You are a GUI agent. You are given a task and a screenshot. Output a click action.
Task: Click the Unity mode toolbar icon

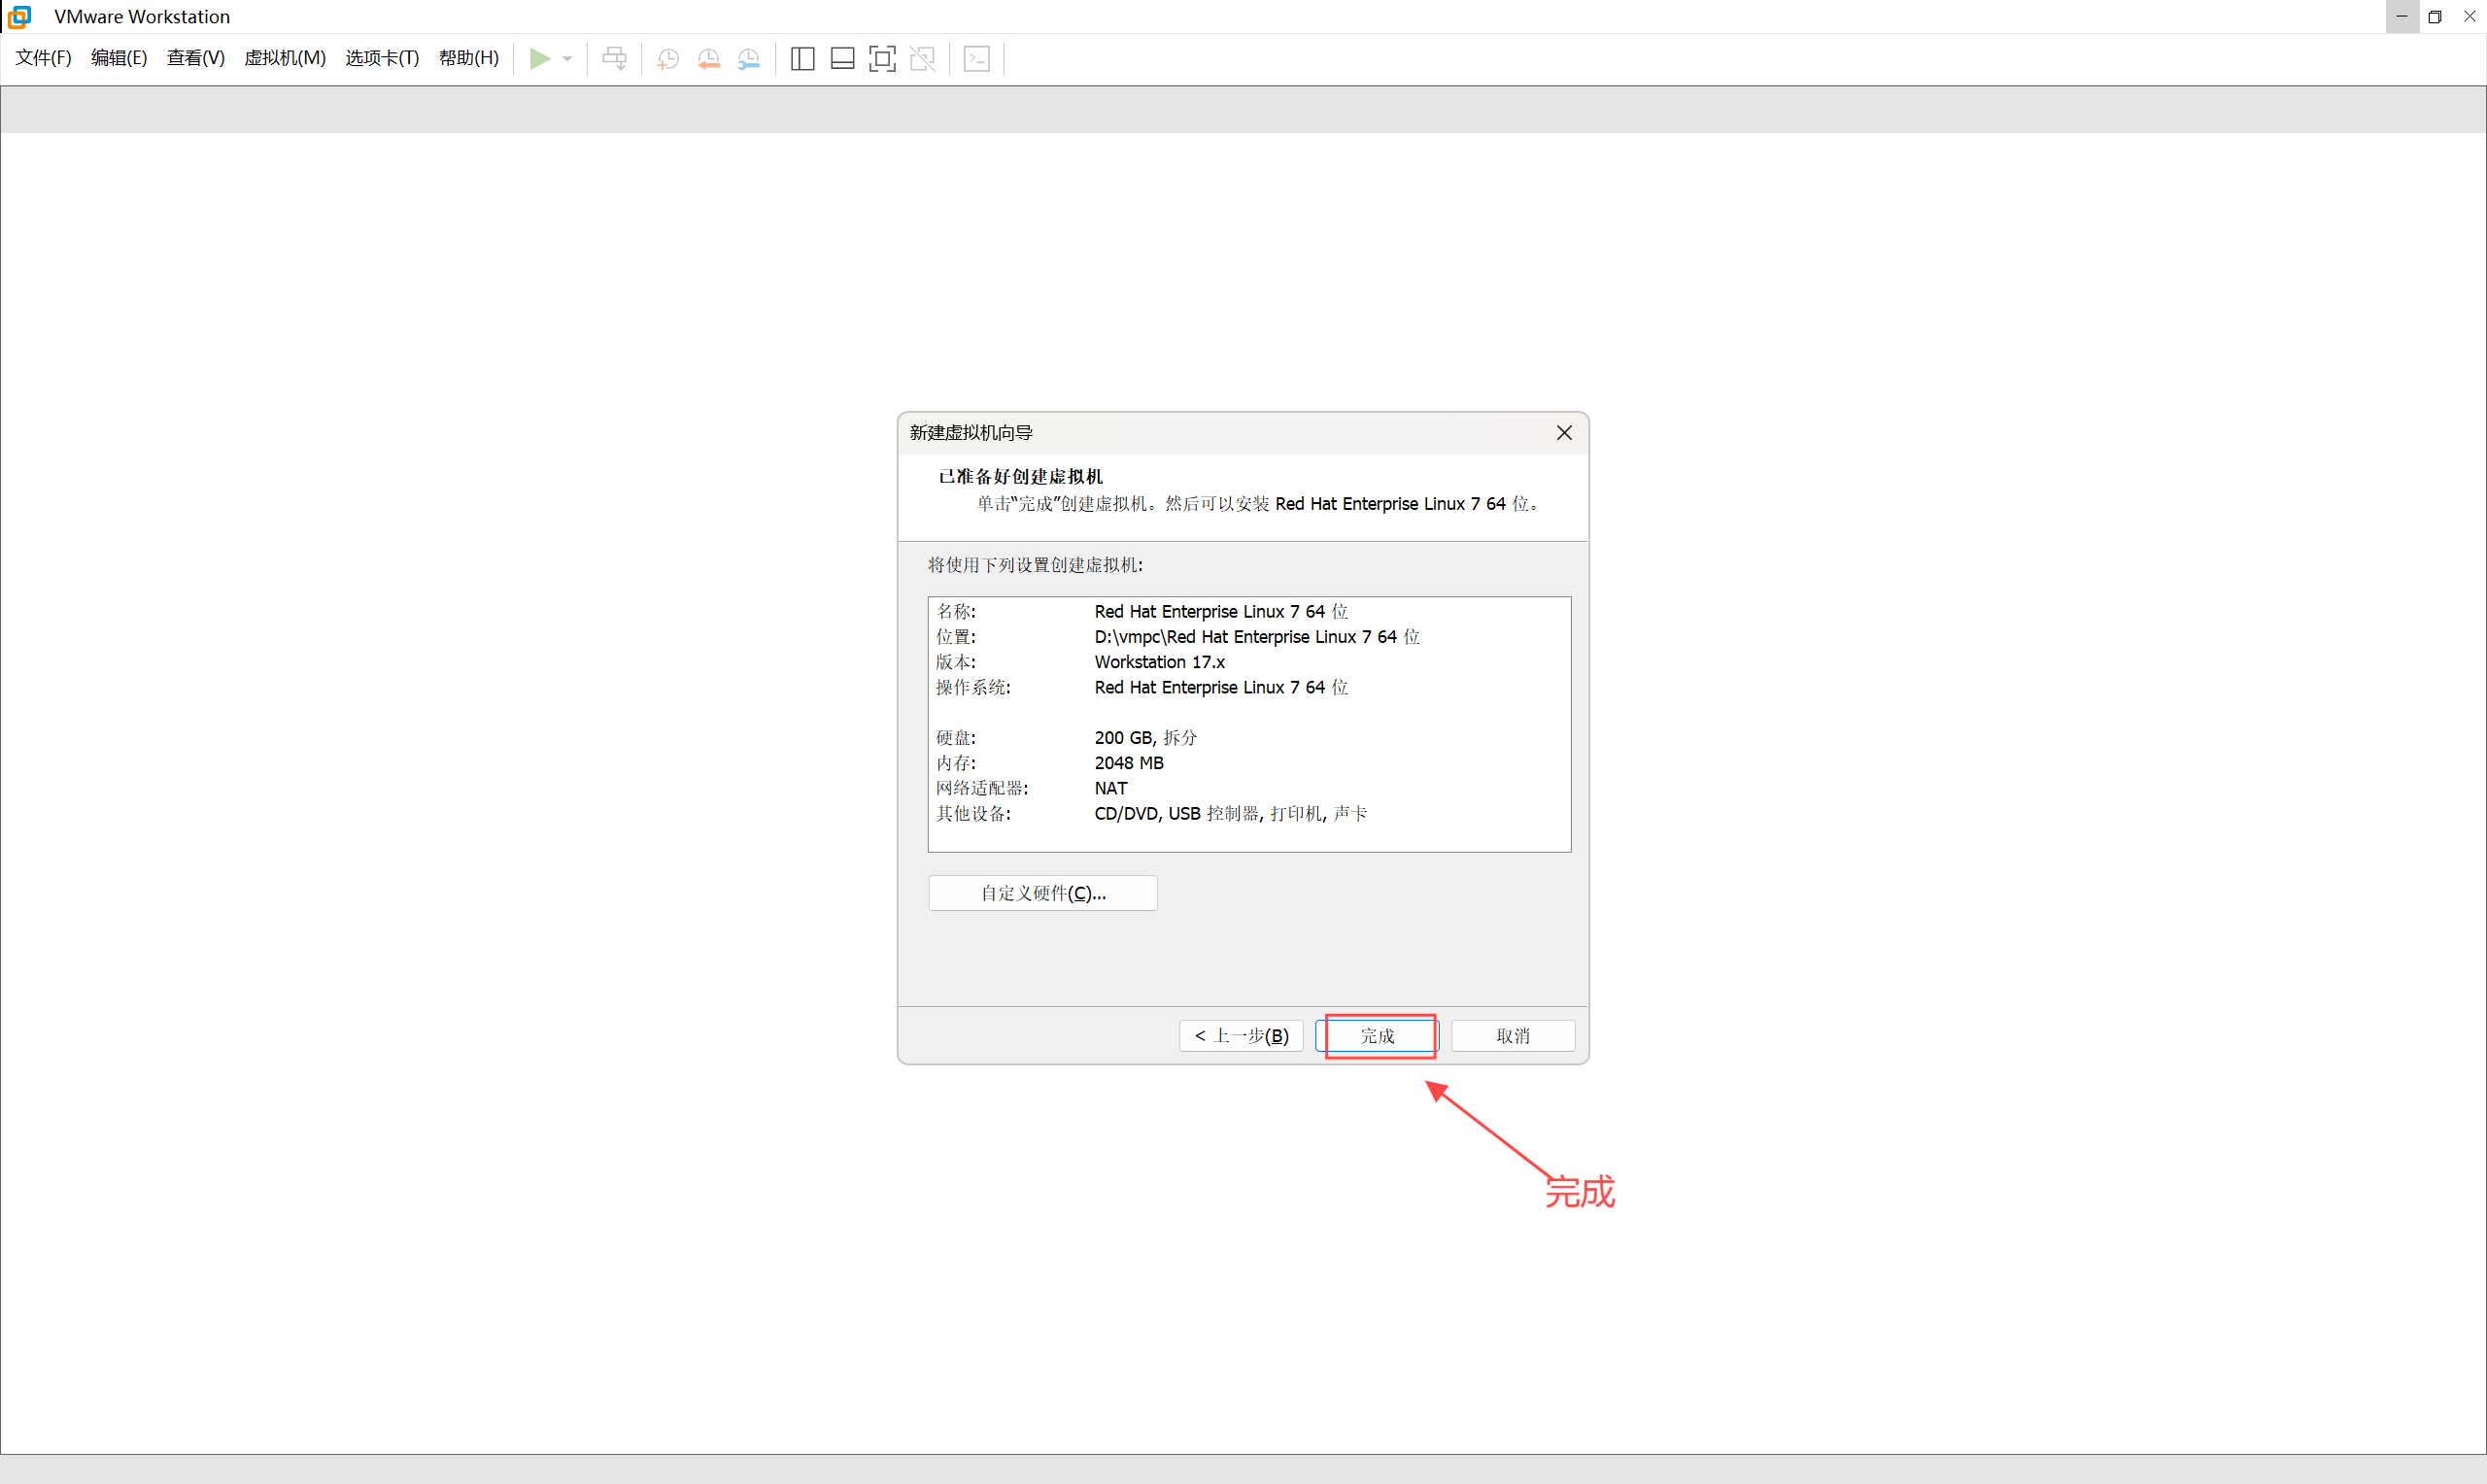(922, 59)
